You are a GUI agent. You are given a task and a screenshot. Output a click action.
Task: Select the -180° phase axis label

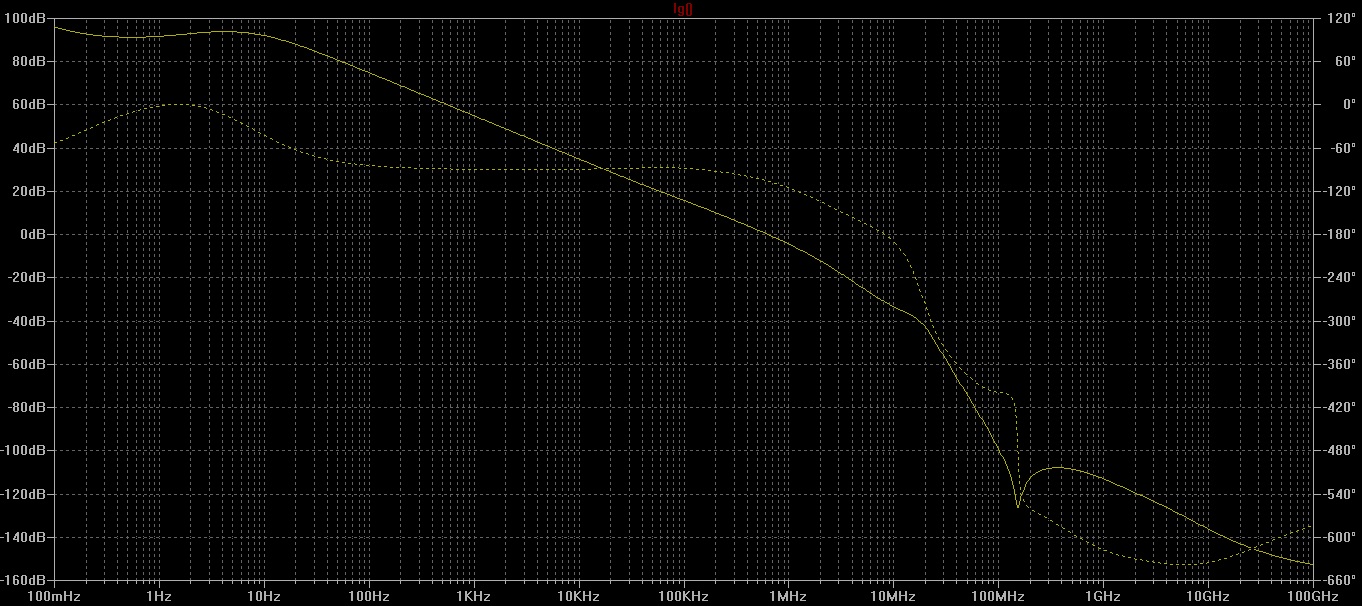[1339, 234]
